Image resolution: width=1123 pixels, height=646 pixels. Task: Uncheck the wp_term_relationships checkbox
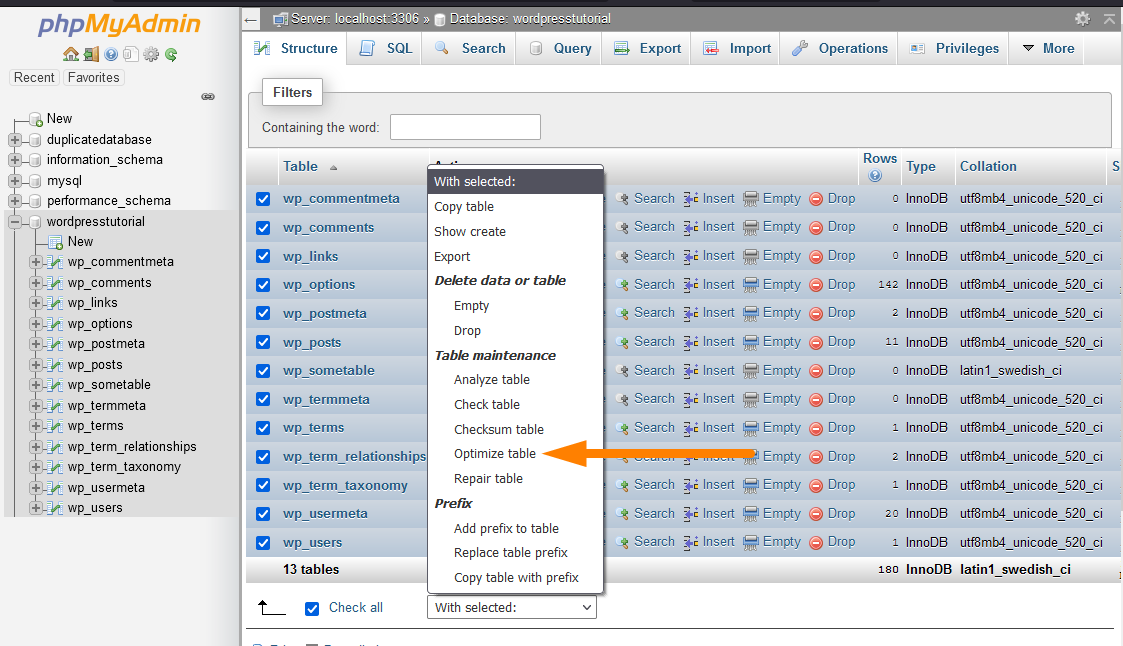(263, 457)
